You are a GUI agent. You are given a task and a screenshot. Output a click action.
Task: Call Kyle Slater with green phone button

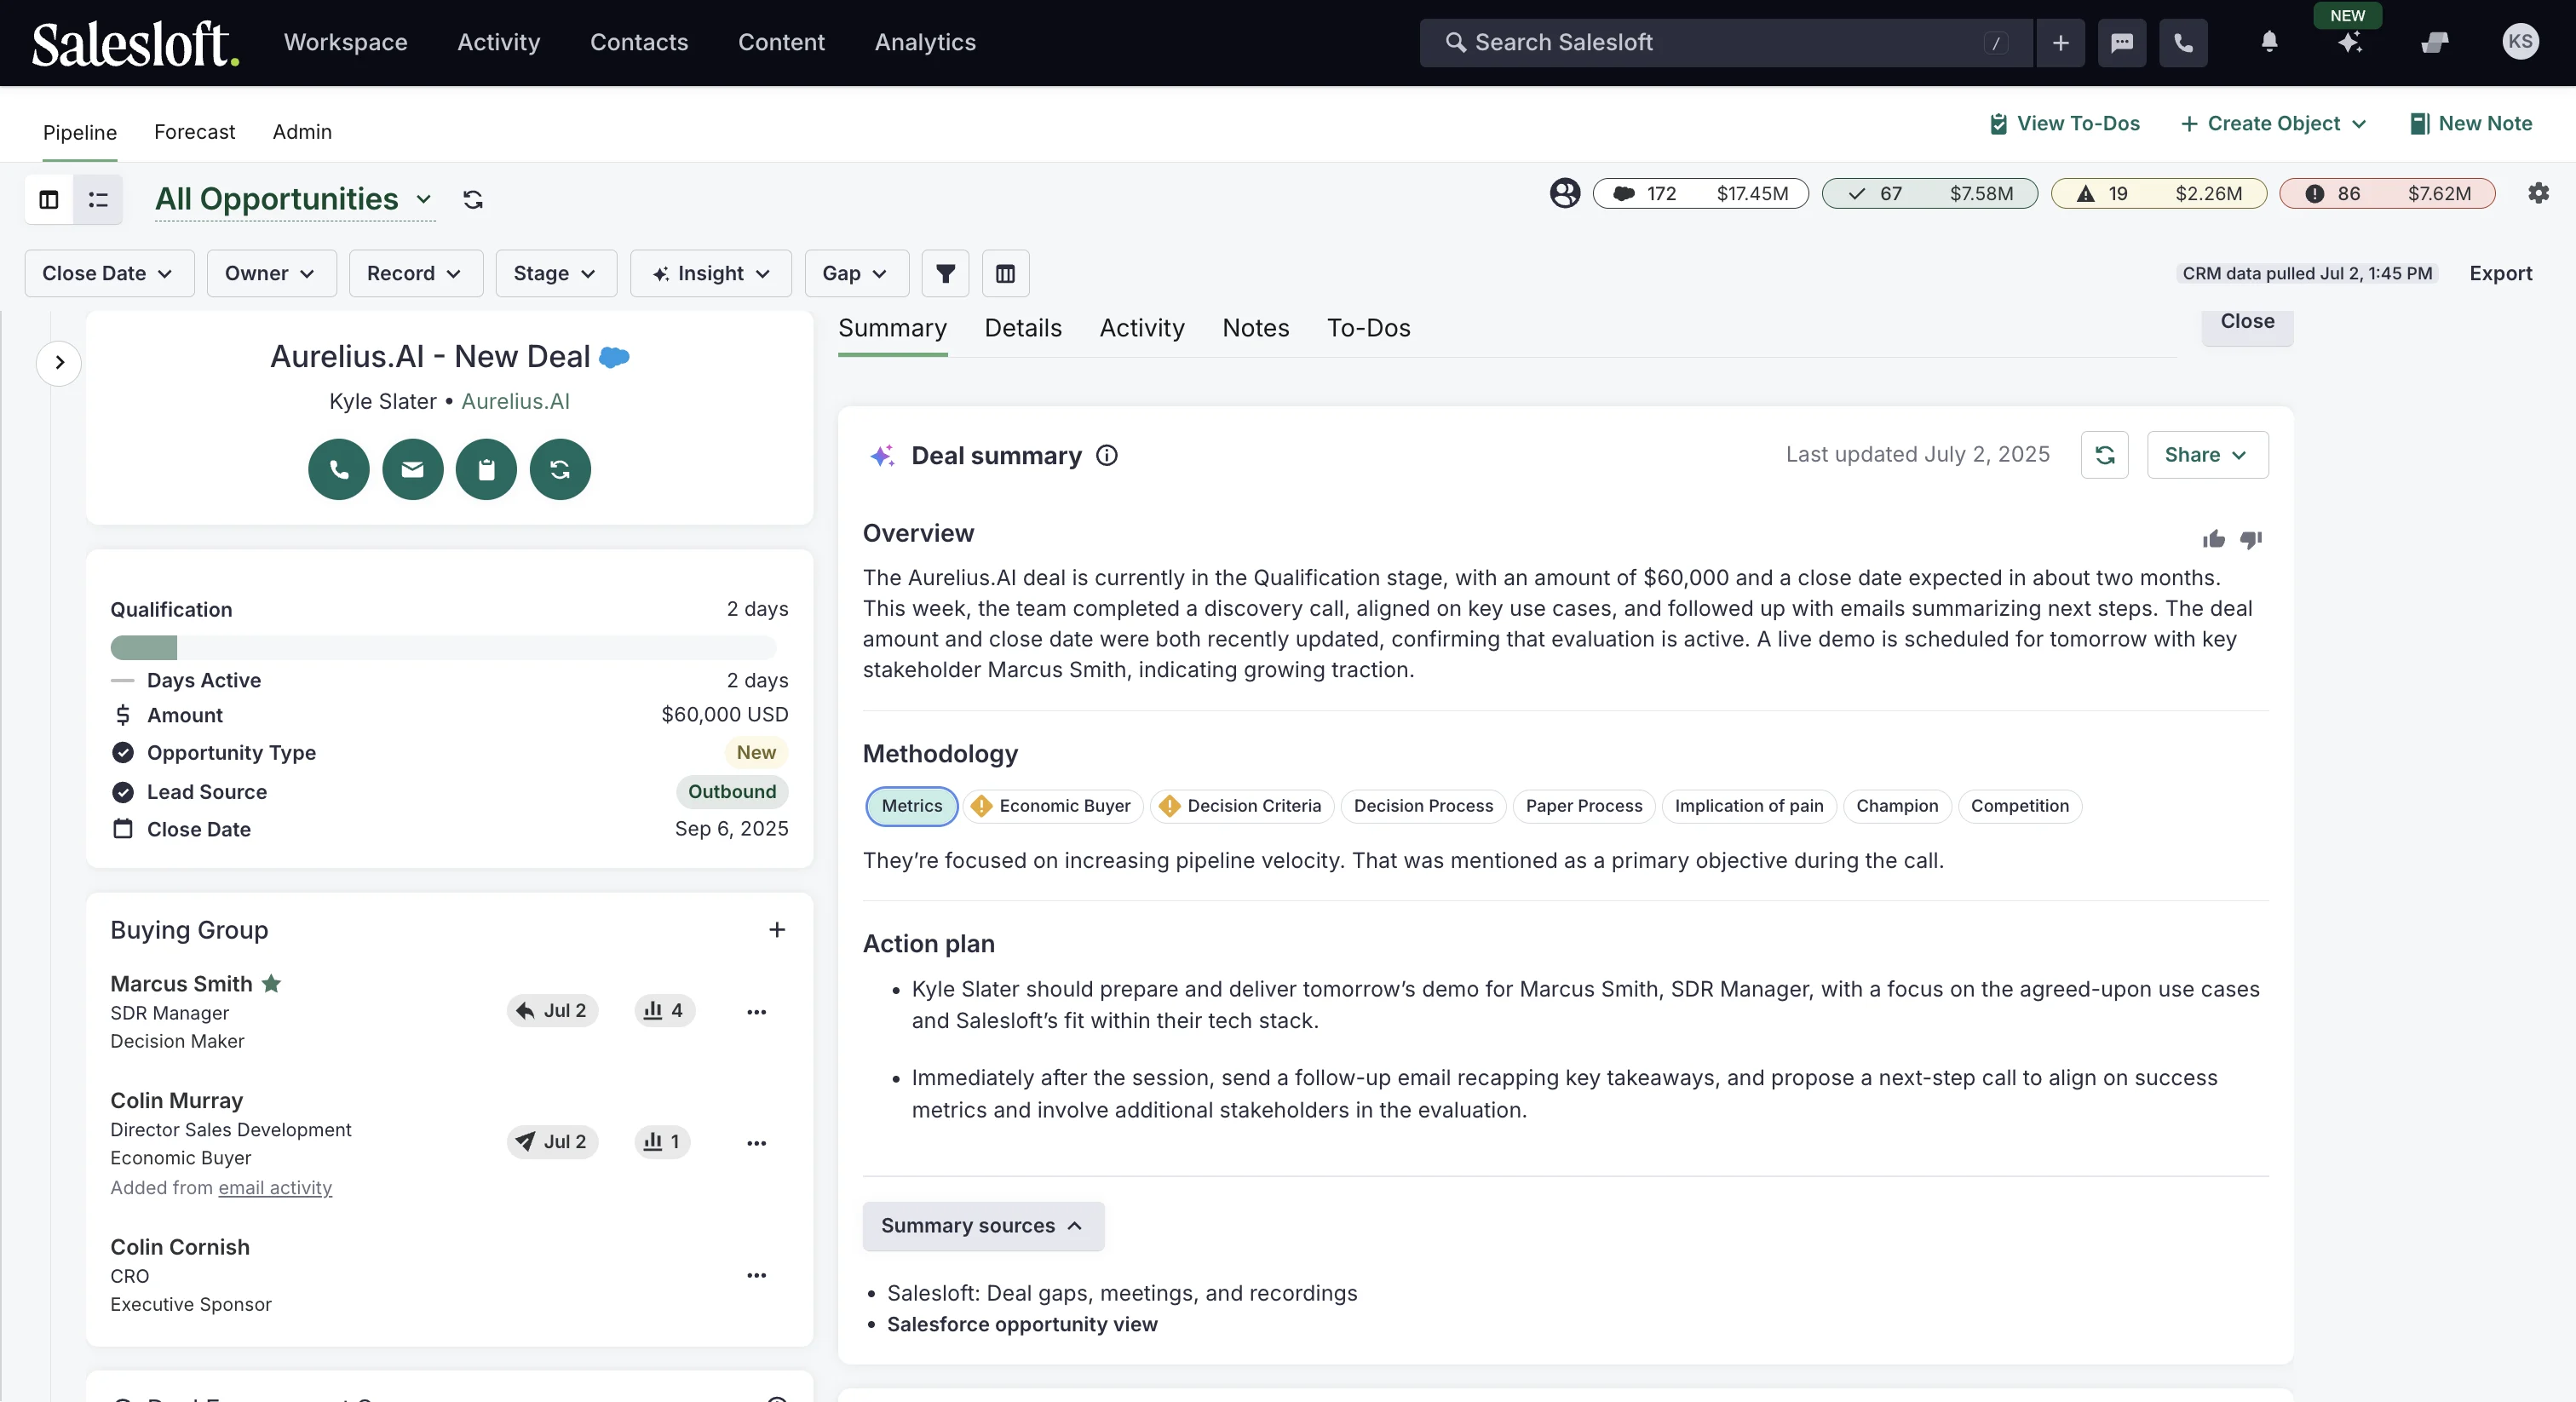tap(339, 469)
